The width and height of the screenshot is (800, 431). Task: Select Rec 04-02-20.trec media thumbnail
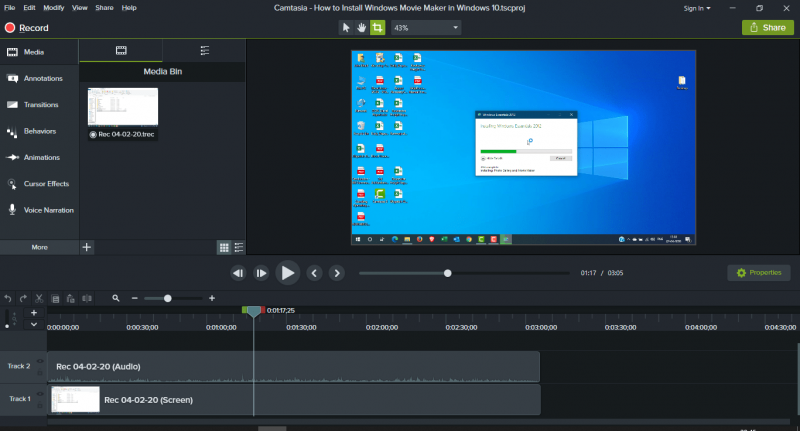tap(123, 114)
